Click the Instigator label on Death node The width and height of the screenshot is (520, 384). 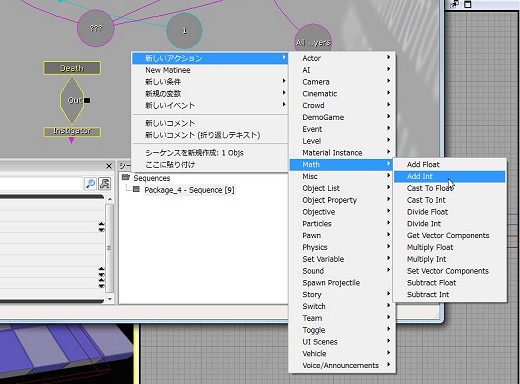pos(72,131)
